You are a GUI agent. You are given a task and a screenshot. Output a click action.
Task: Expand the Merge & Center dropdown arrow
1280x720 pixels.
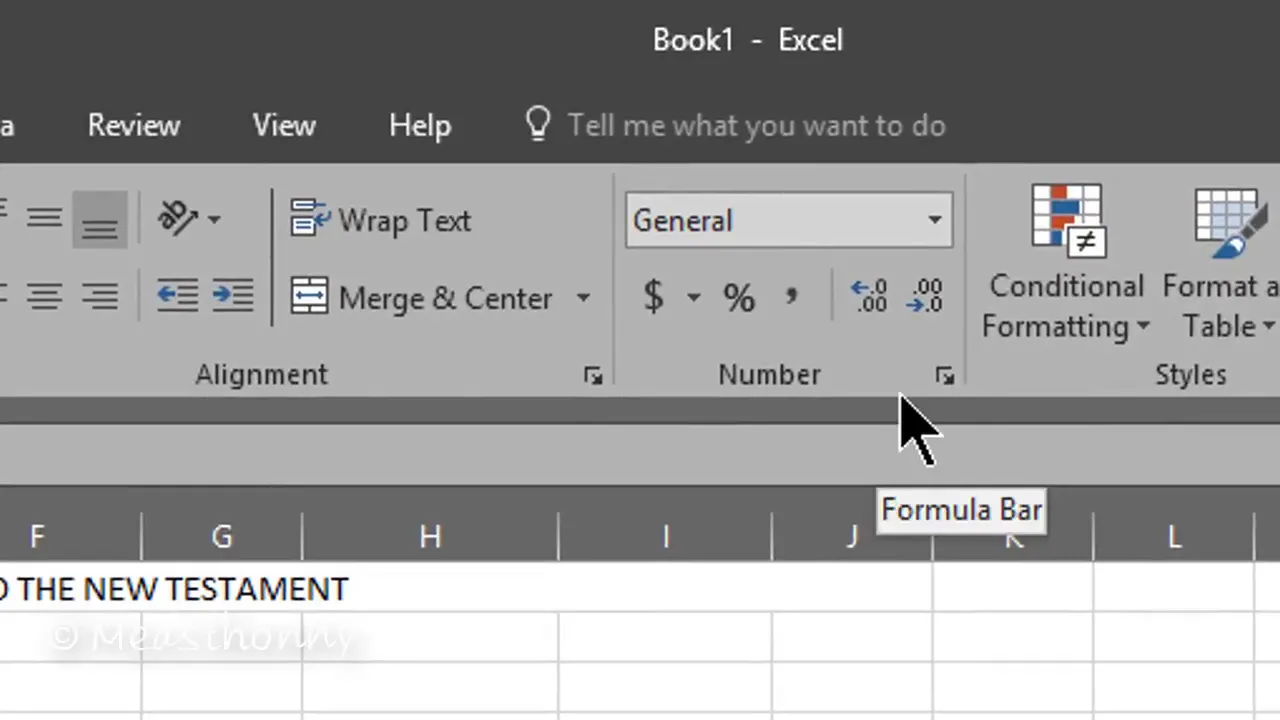point(583,298)
